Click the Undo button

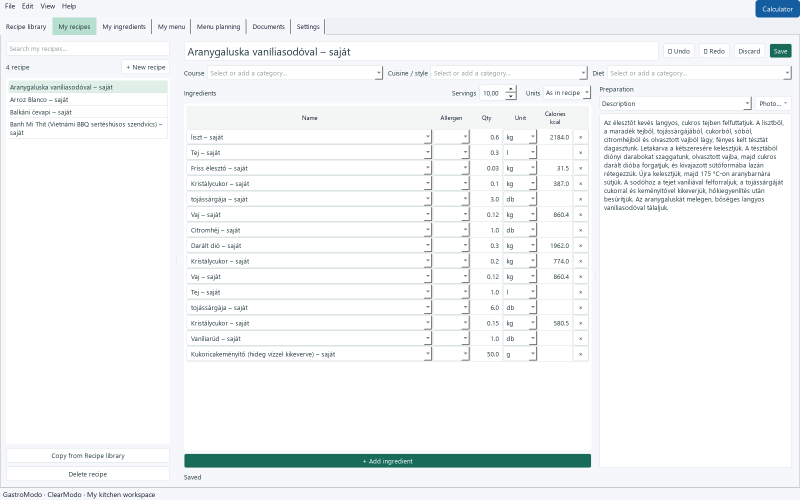coord(679,51)
